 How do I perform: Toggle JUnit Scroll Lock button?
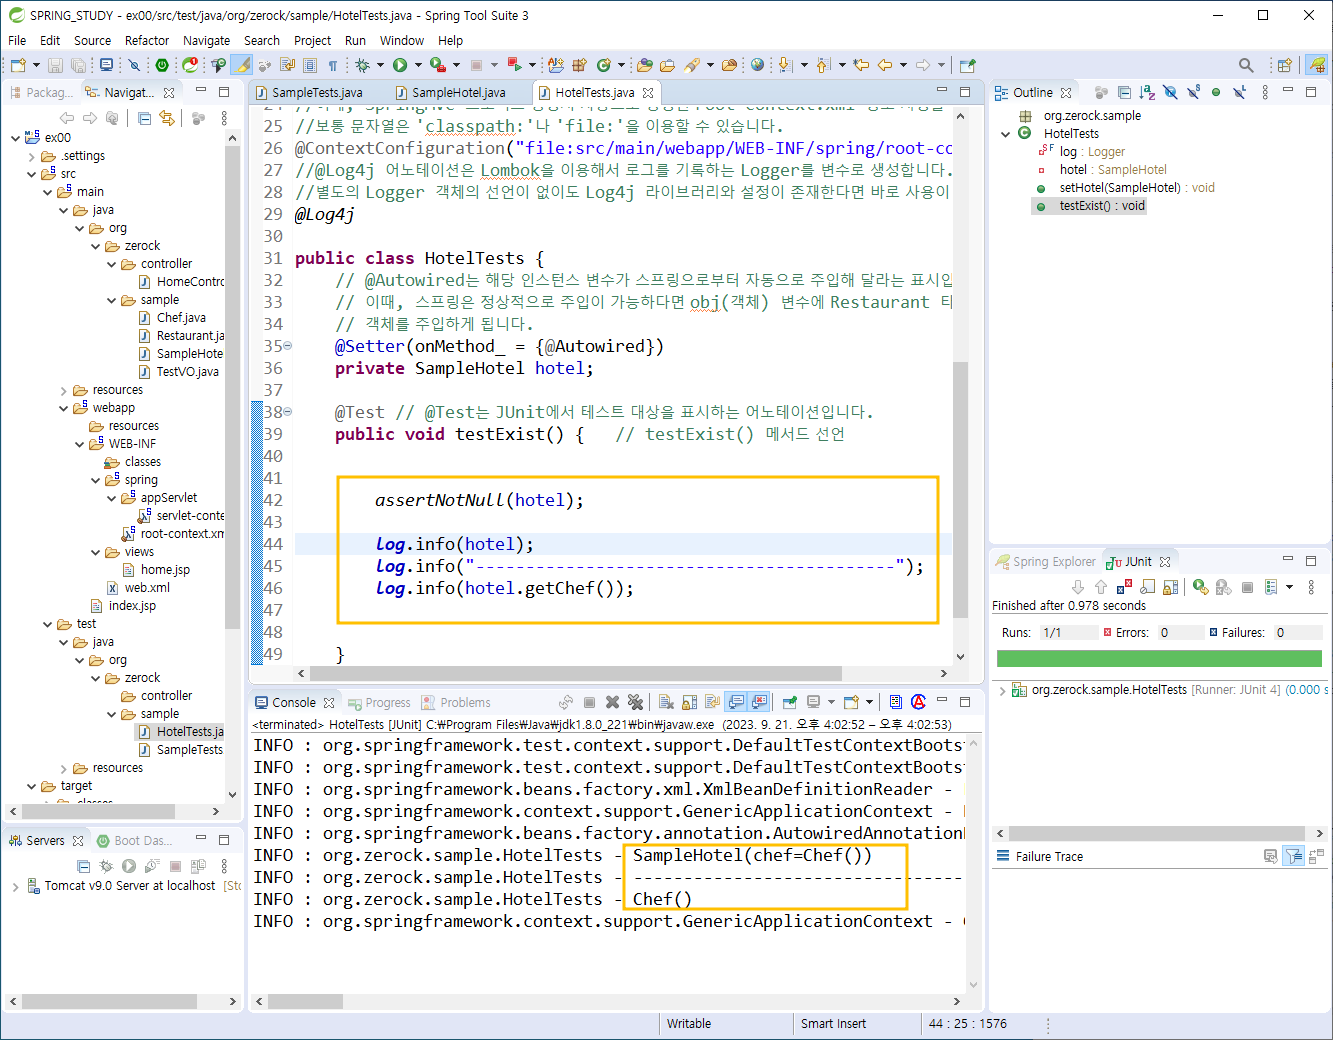tap(1170, 587)
